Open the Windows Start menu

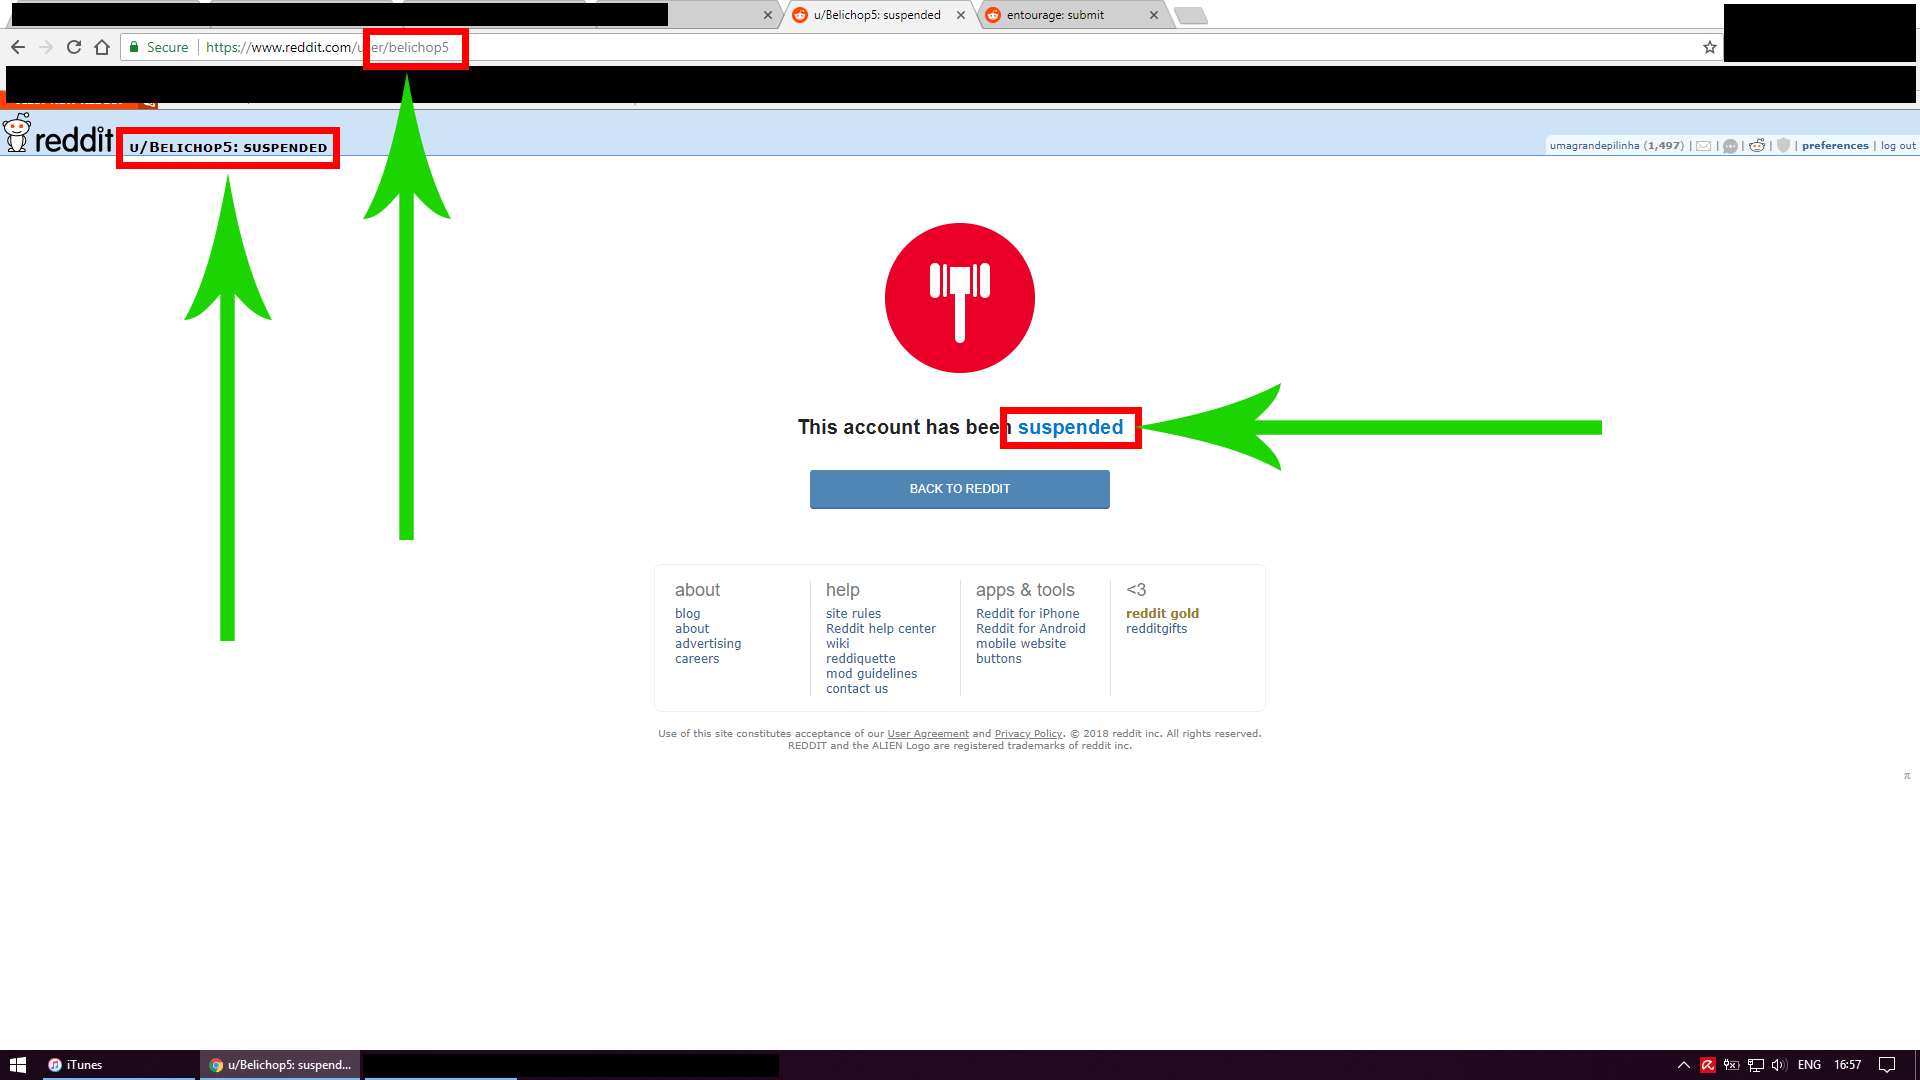pos(18,1065)
